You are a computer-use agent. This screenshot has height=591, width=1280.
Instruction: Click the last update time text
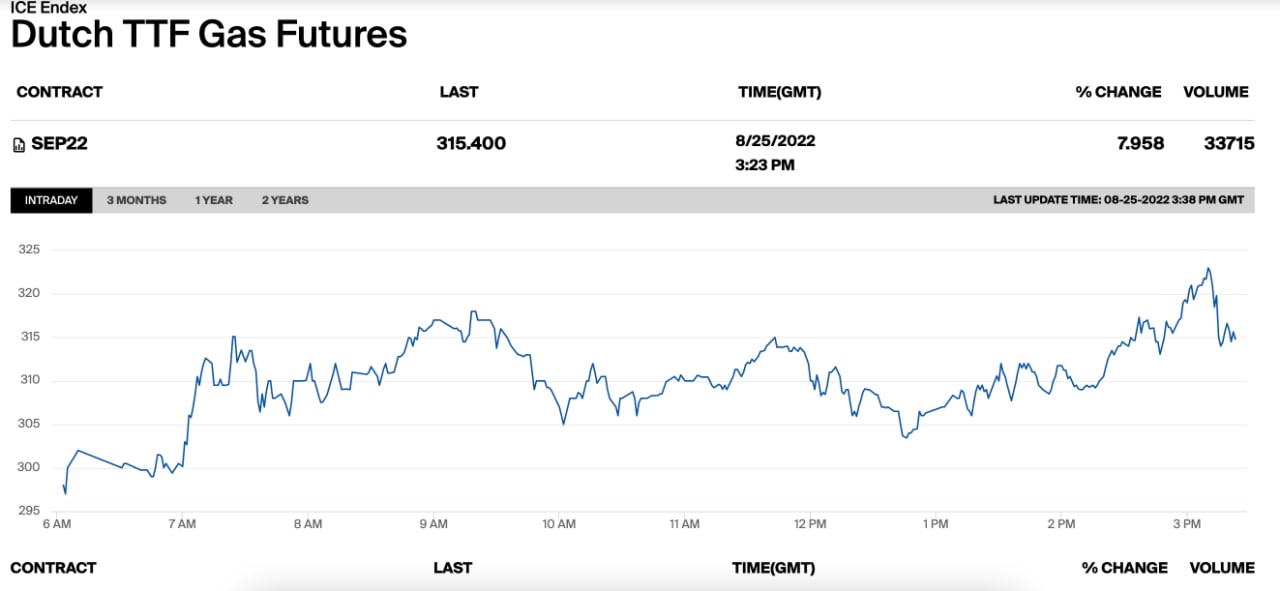click(x=1118, y=200)
